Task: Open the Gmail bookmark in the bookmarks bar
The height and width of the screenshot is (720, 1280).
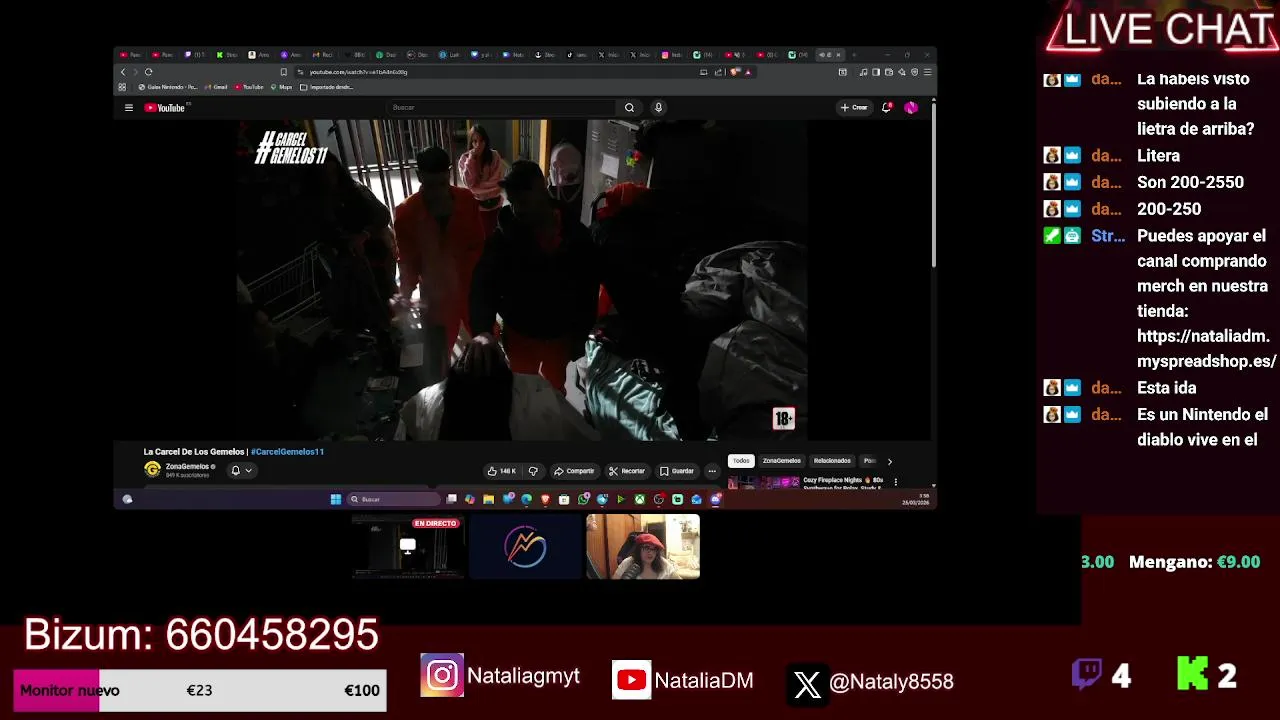Action: (215, 87)
